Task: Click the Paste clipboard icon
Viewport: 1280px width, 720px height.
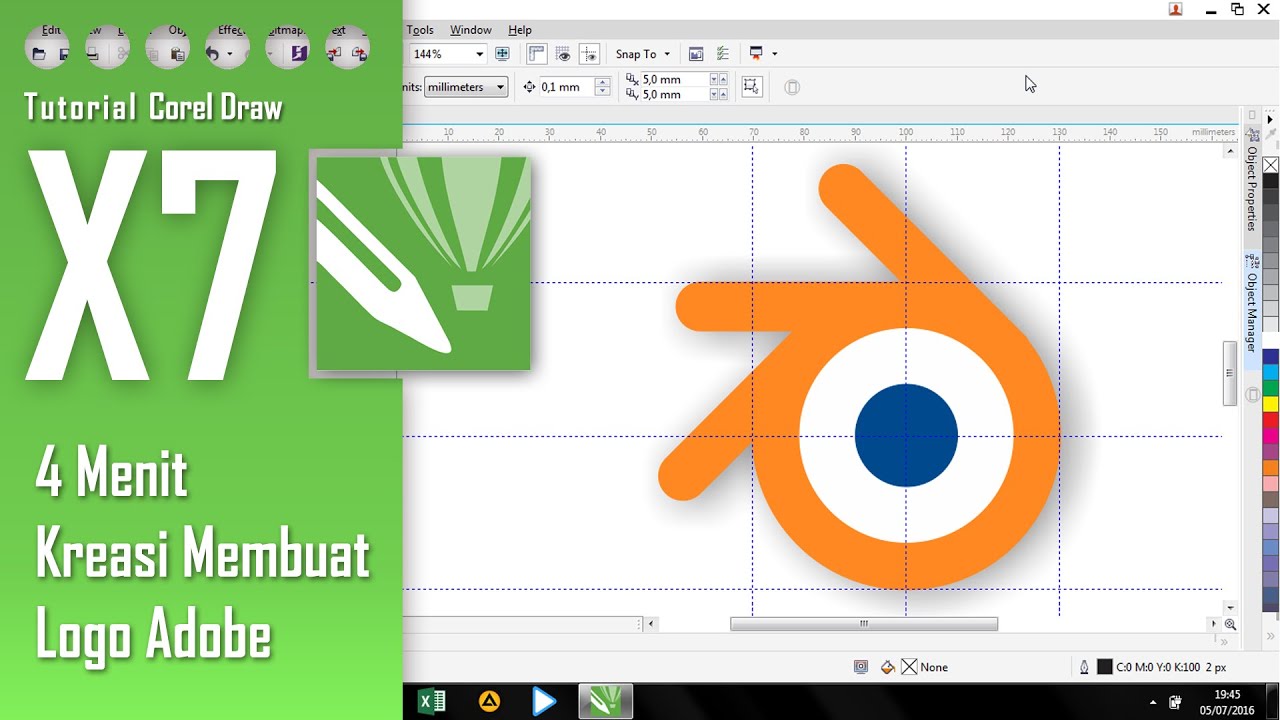Action: coord(177,55)
